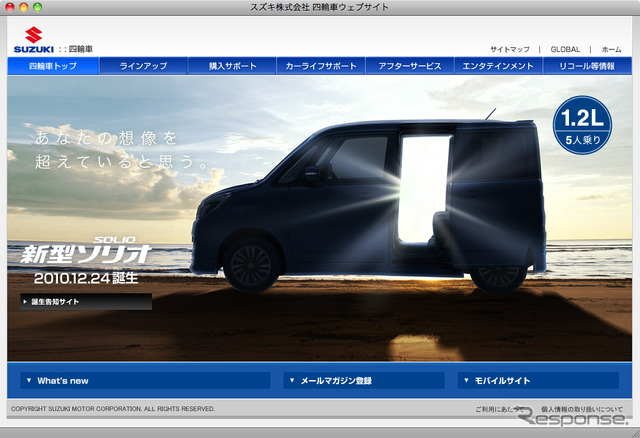The width and height of the screenshot is (640, 438).
Task: Select the エンタテインメント tab
Action: click(498, 66)
